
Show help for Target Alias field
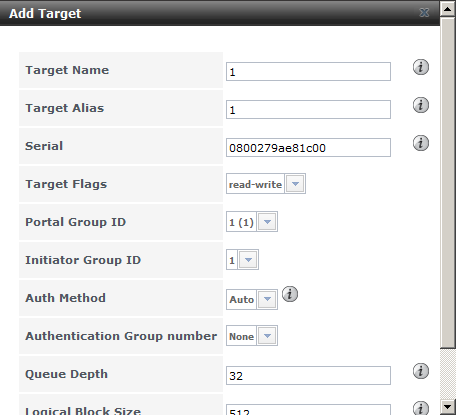(x=421, y=105)
